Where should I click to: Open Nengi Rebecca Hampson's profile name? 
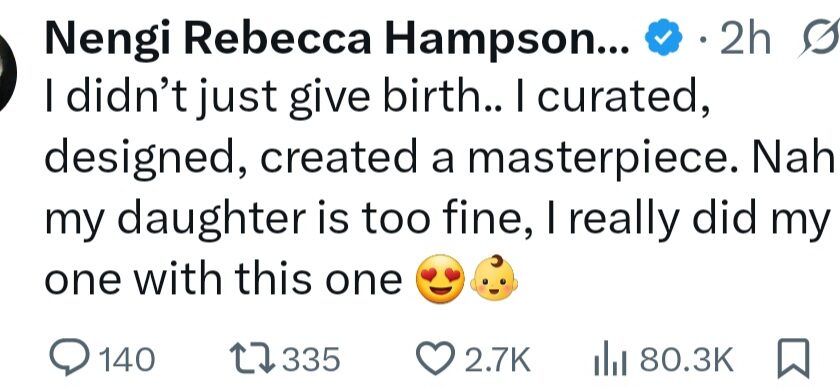coord(338,41)
